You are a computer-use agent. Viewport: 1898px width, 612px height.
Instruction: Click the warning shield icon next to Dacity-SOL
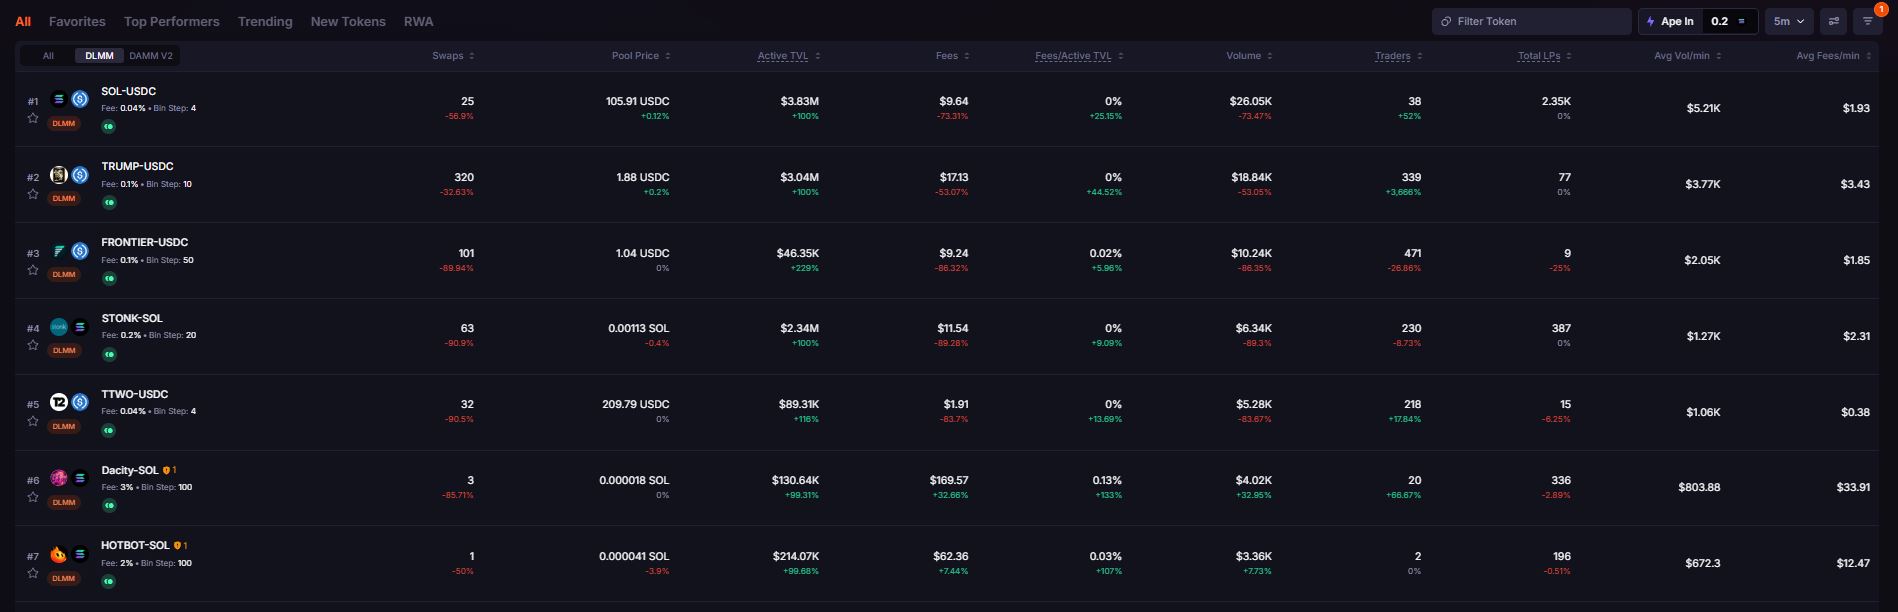coord(166,470)
